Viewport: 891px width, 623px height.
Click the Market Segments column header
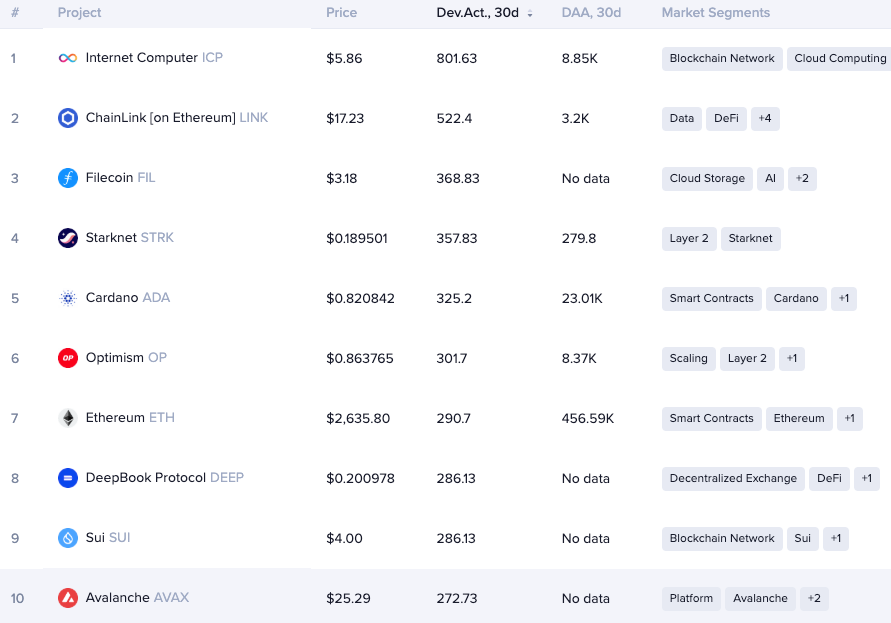[x=715, y=13]
